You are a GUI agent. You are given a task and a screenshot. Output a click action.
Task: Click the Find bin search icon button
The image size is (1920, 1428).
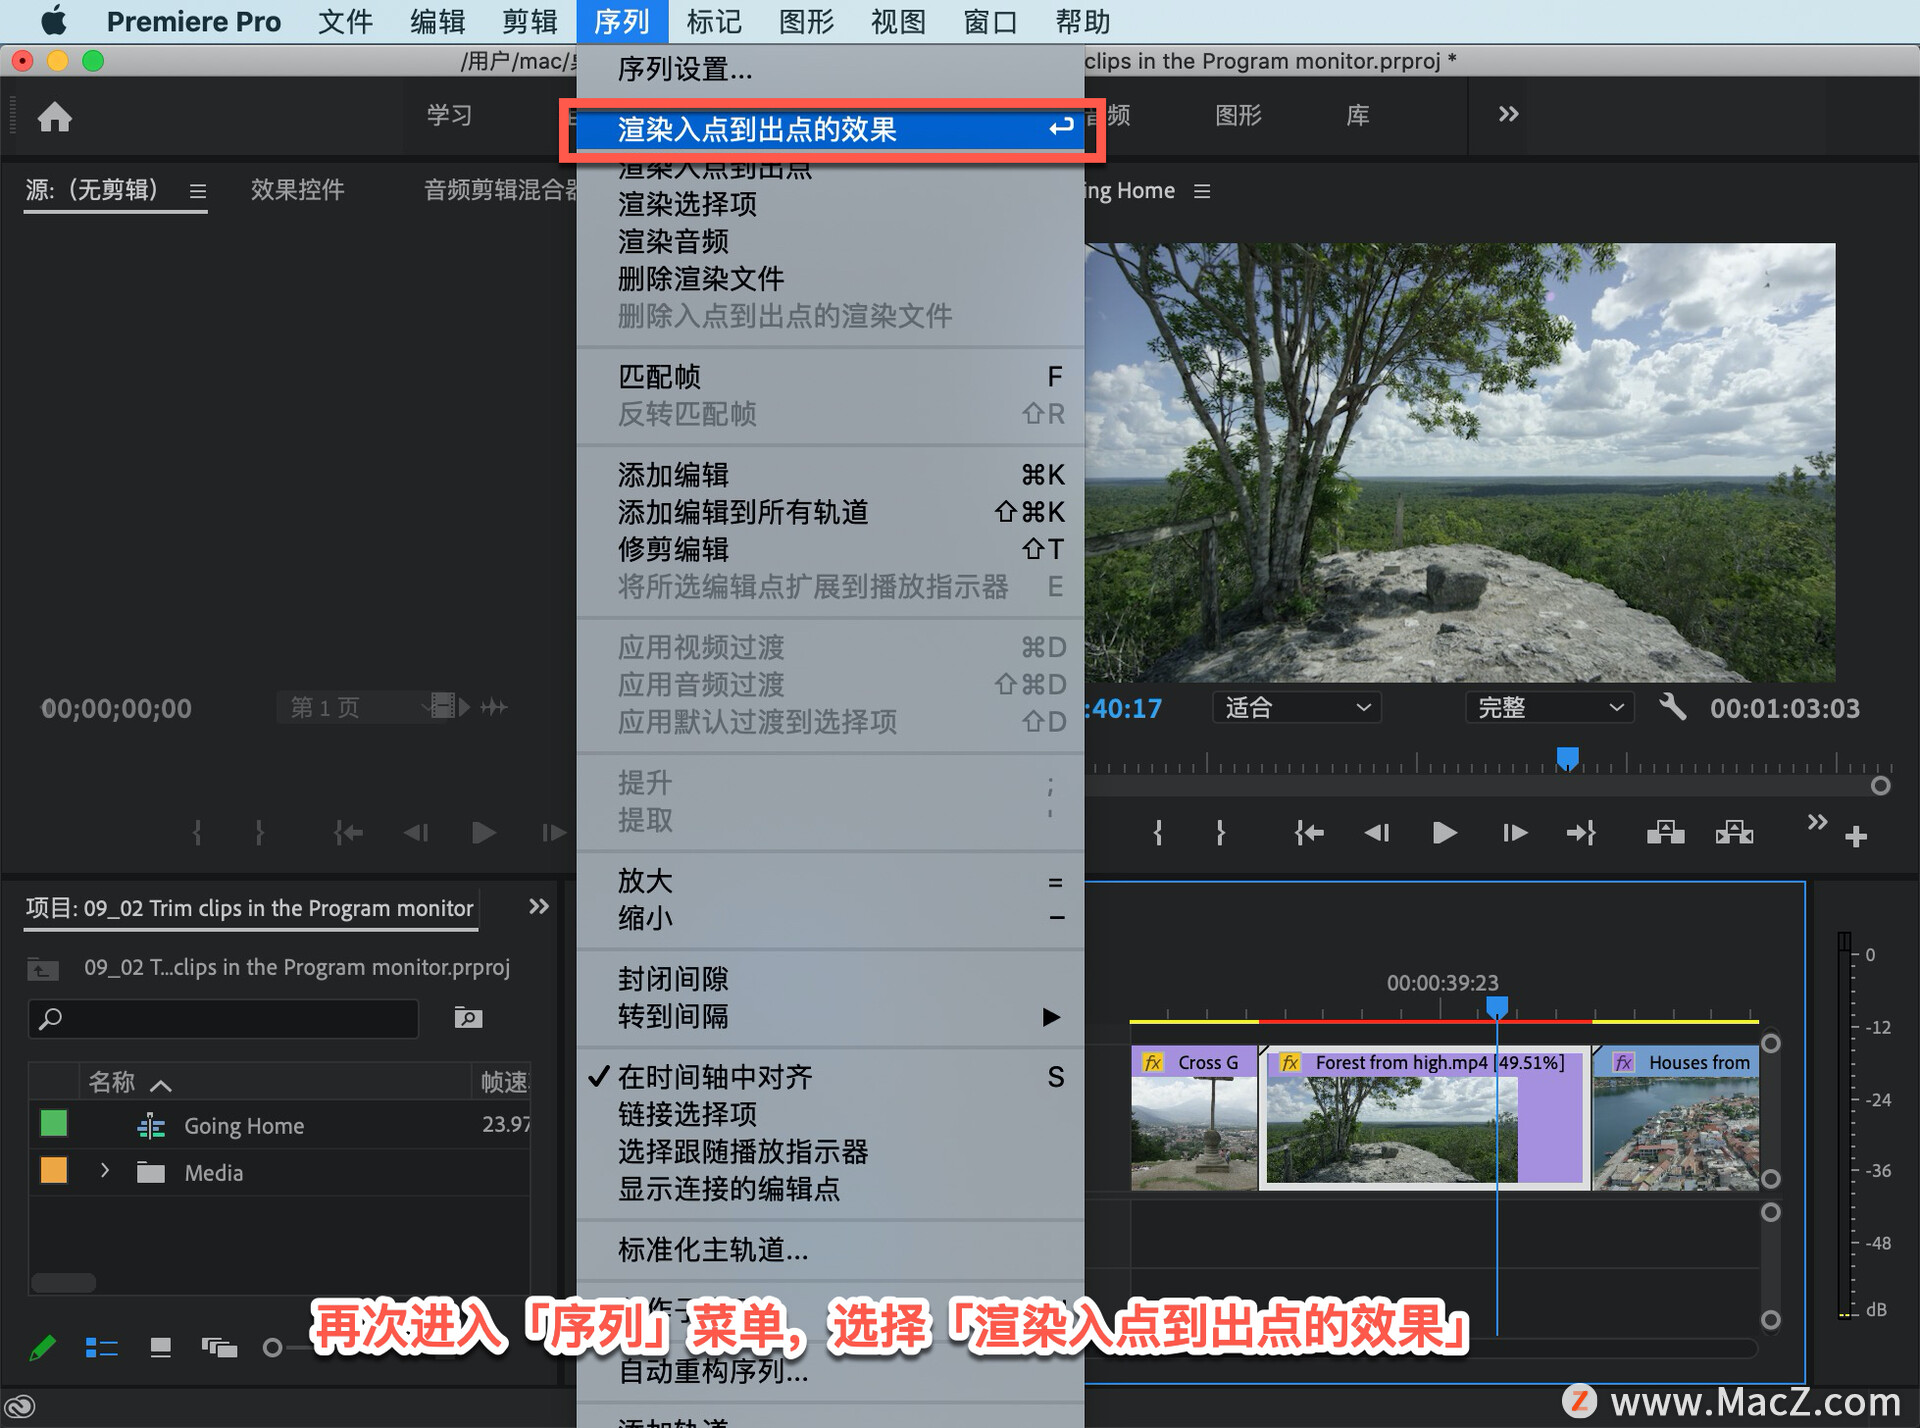[x=467, y=1018]
